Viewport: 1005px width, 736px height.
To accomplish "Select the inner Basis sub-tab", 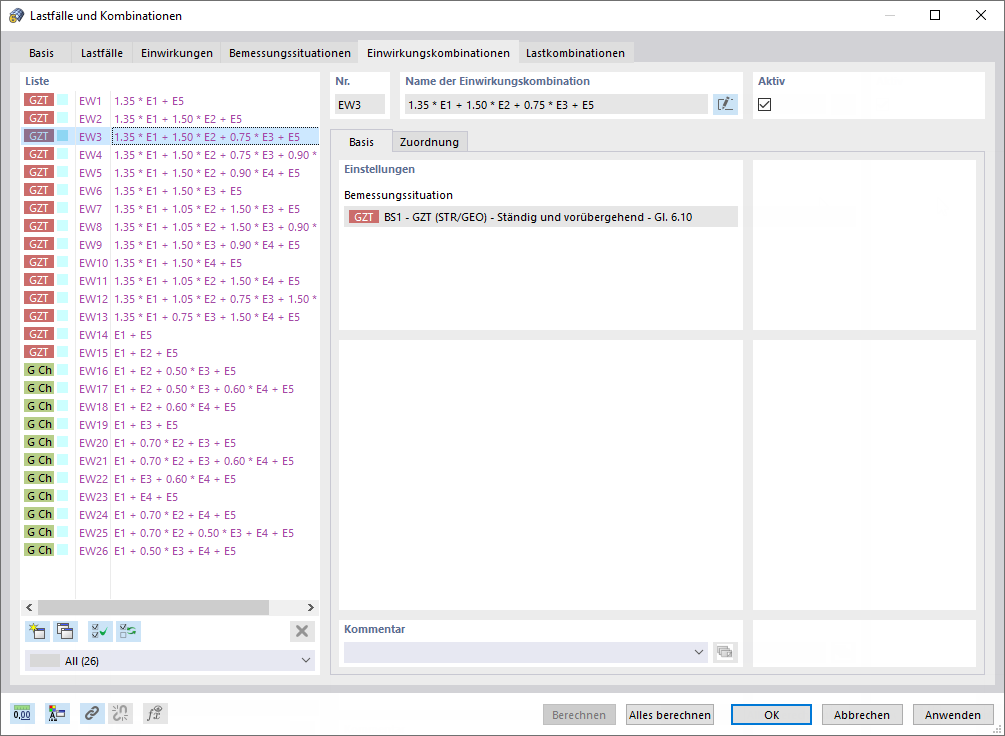I will click(361, 142).
